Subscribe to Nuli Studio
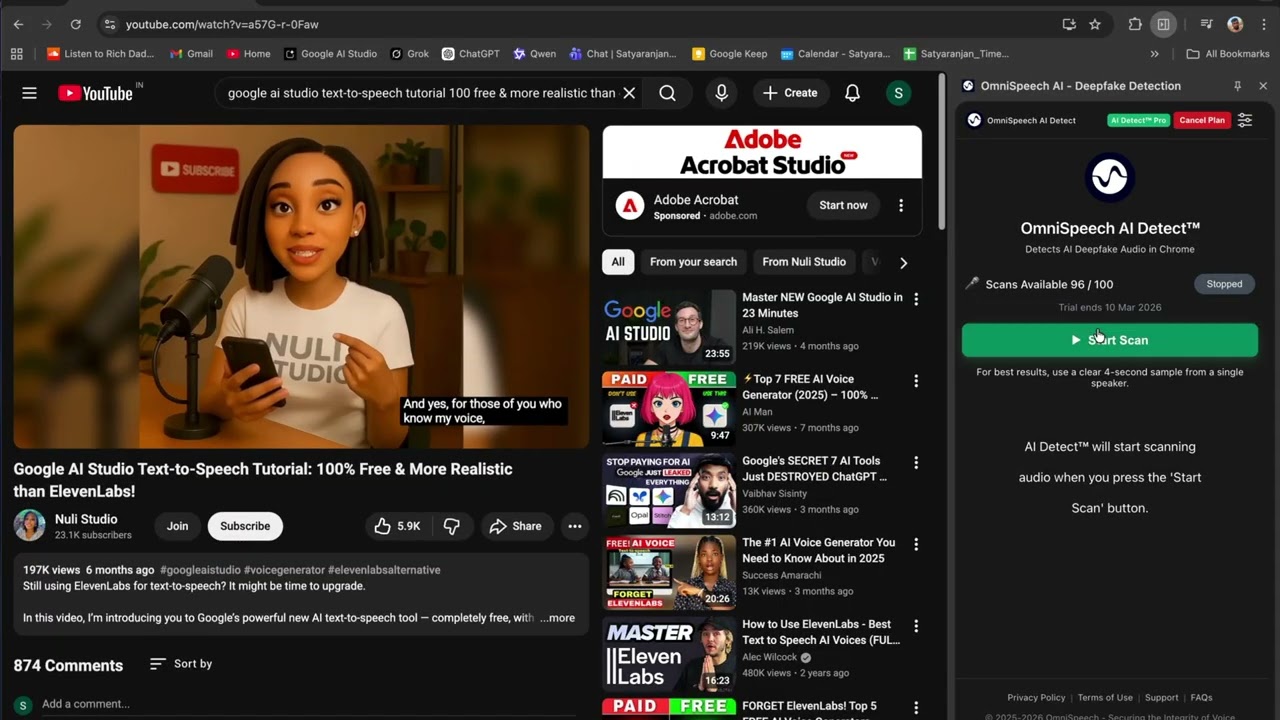The image size is (1280, 720). click(x=245, y=526)
